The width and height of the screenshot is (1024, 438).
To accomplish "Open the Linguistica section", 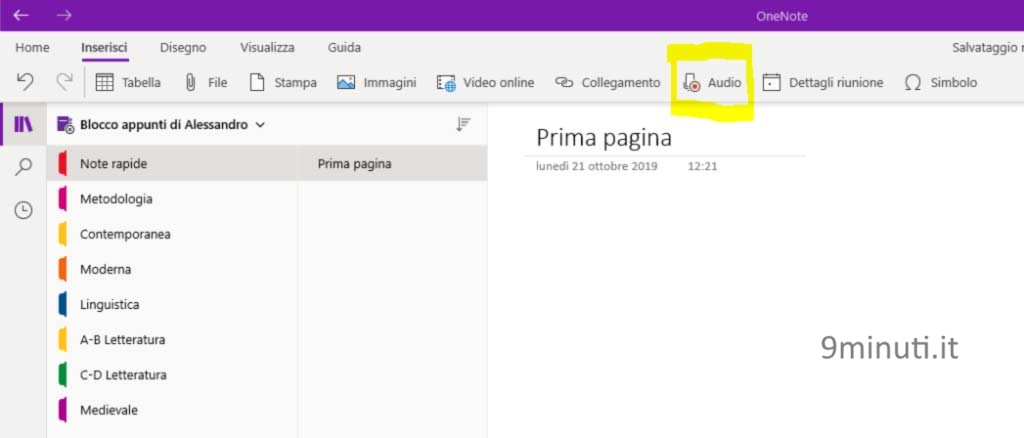I will (x=172, y=304).
